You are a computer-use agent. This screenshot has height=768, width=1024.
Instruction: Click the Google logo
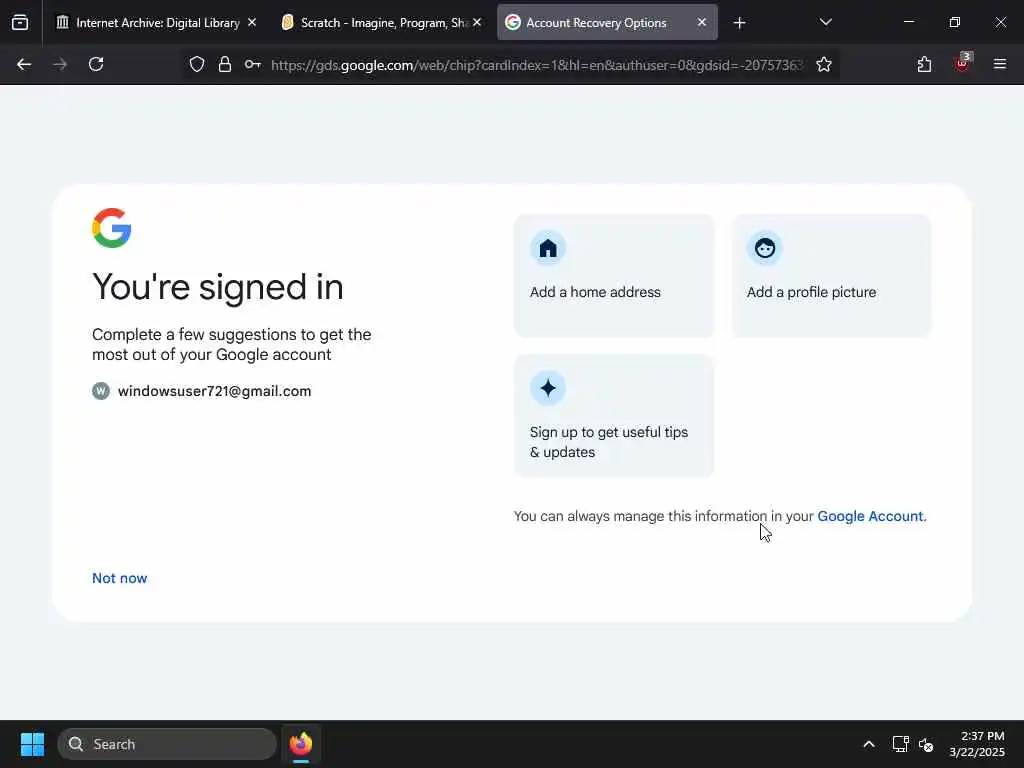(x=112, y=228)
